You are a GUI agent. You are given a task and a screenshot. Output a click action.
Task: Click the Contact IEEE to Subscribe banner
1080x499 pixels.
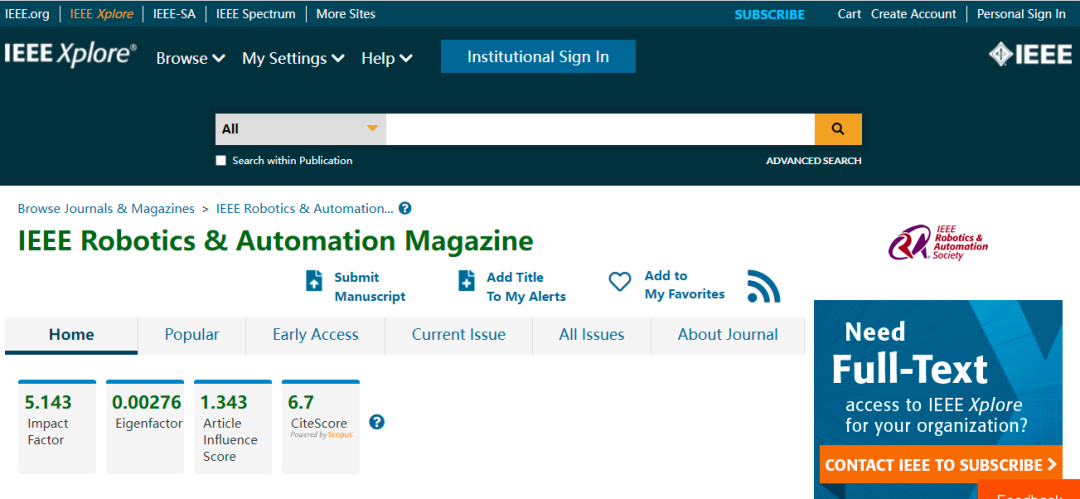tap(940, 465)
